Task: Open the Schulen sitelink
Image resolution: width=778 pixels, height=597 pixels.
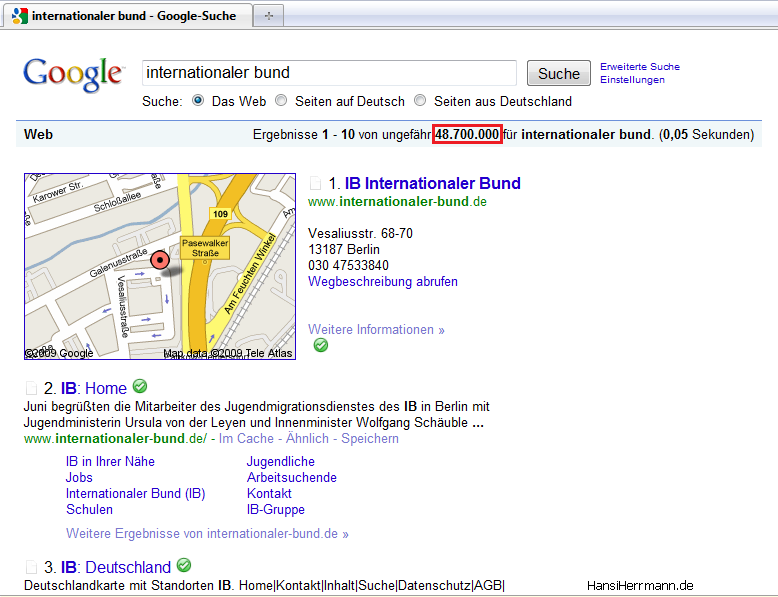Action: (x=89, y=509)
